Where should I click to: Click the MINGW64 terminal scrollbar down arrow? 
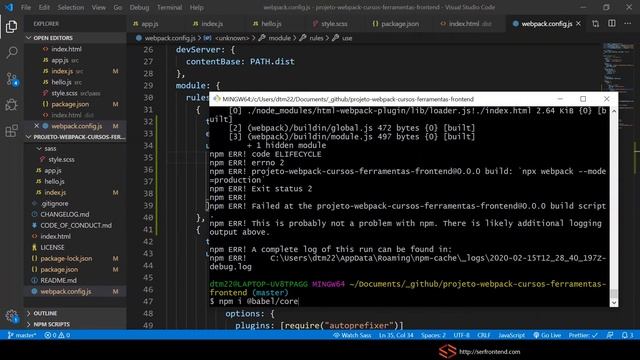(613, 302)
